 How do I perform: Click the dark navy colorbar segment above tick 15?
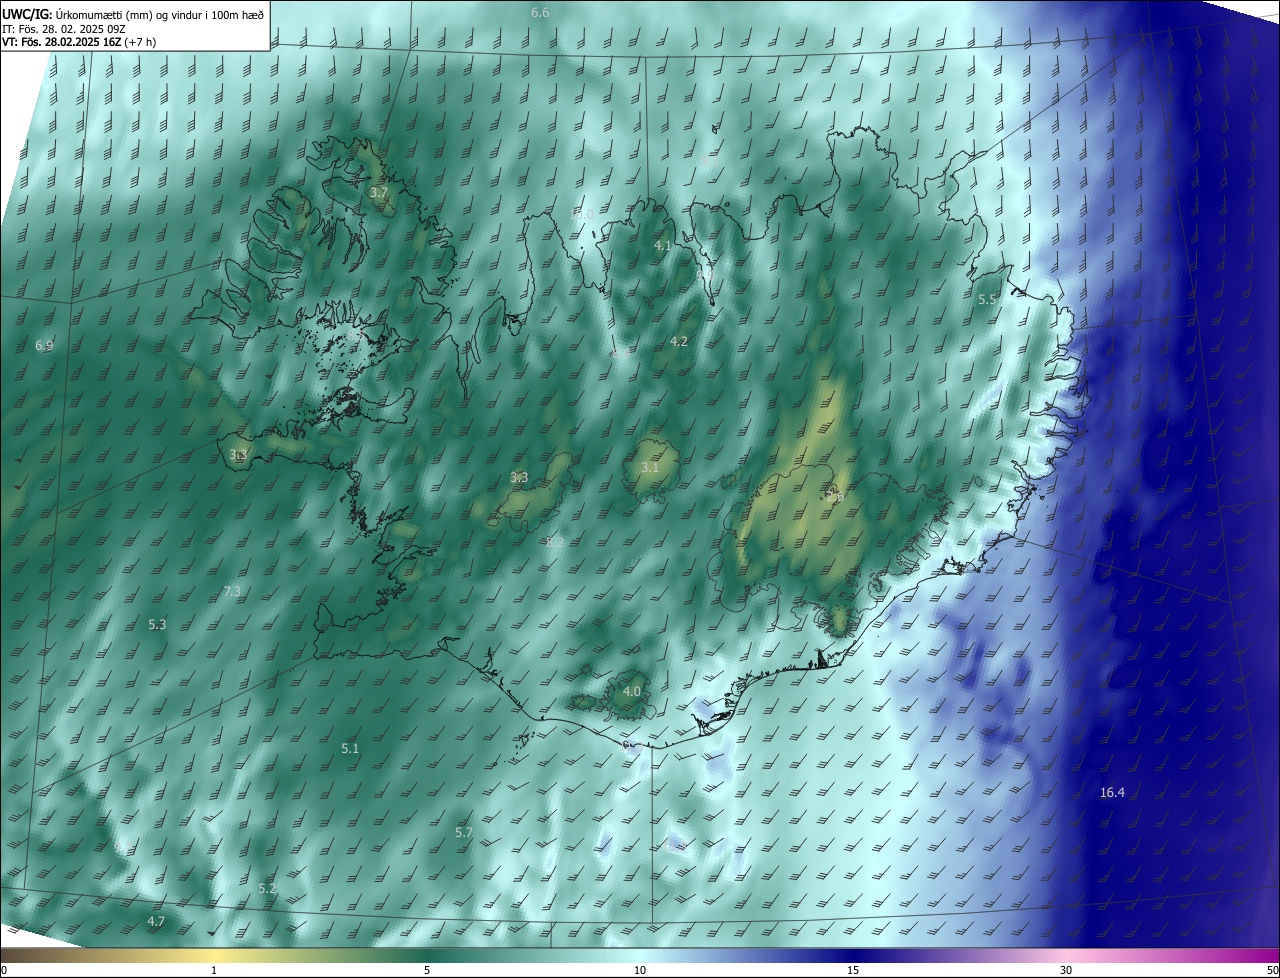pyautogui.click(x=853, y=956)
